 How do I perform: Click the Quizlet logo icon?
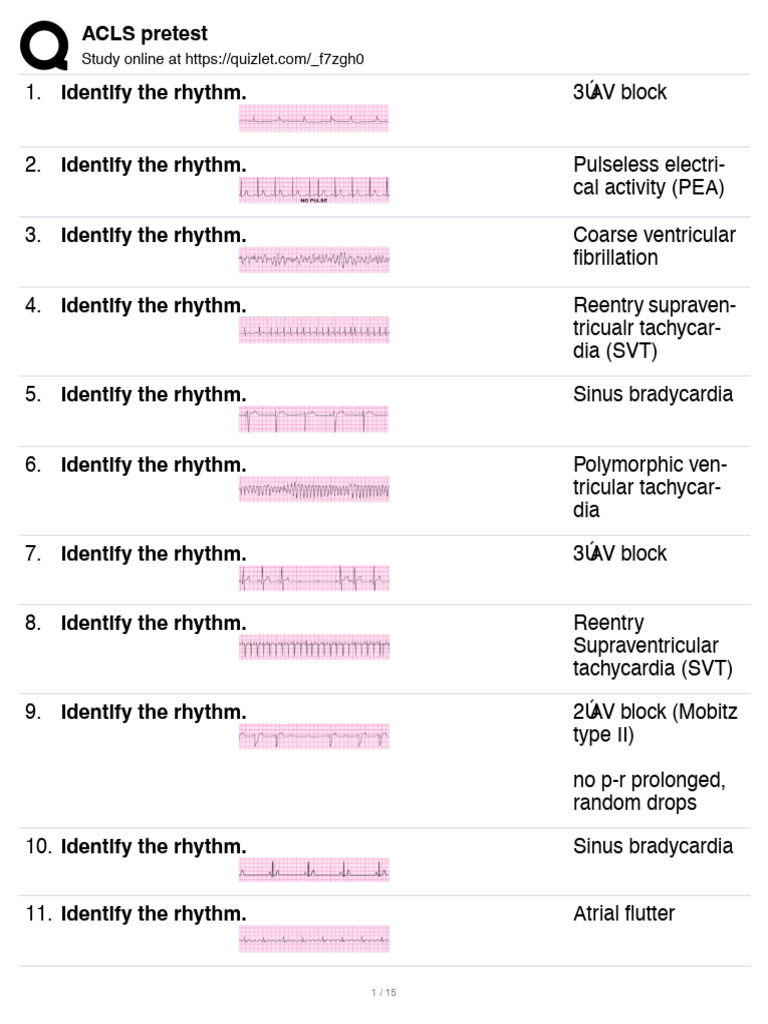[45, 46]
